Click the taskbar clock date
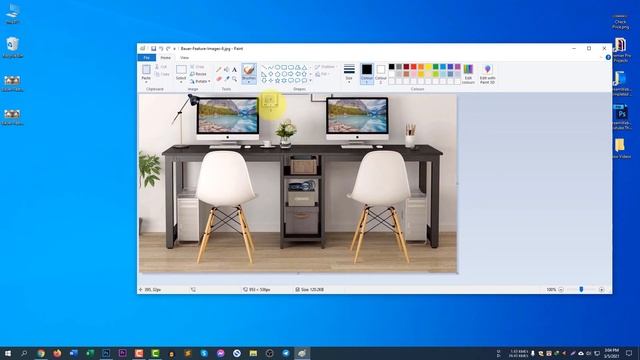The height and width of the screenshot is (360, 640). tap(611, 353)
